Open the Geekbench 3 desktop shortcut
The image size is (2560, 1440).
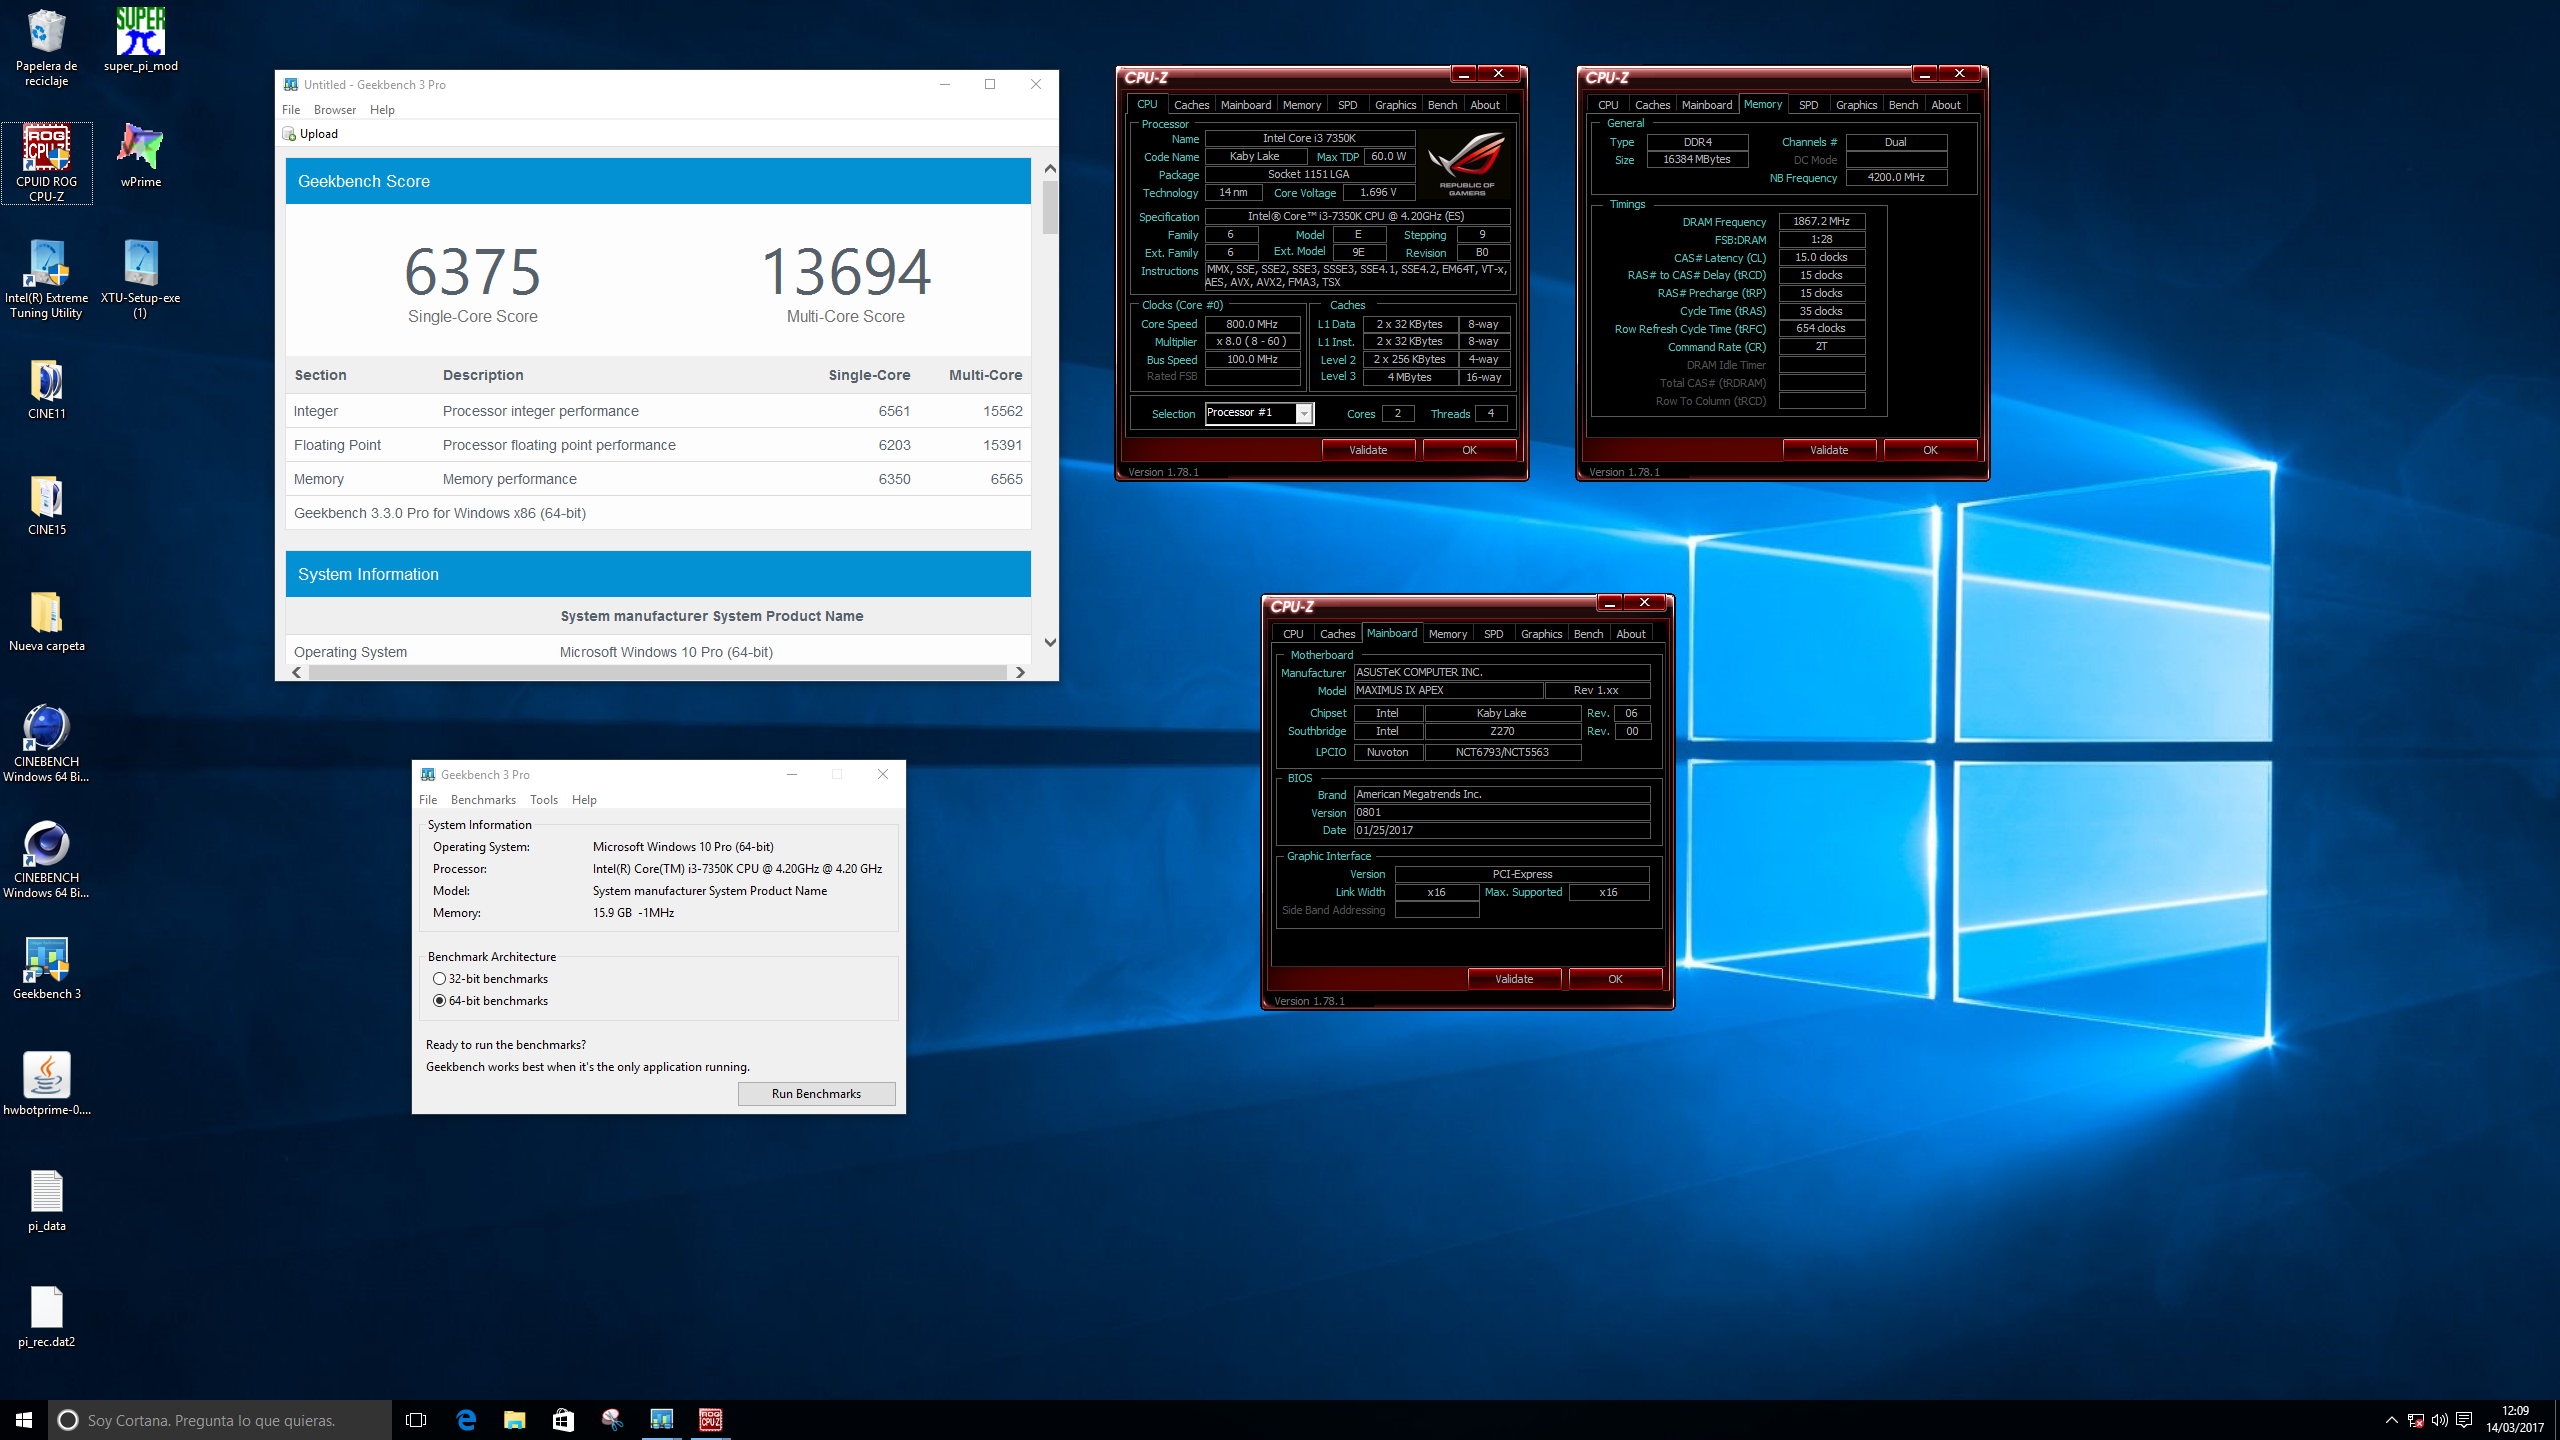click(46, 969)
